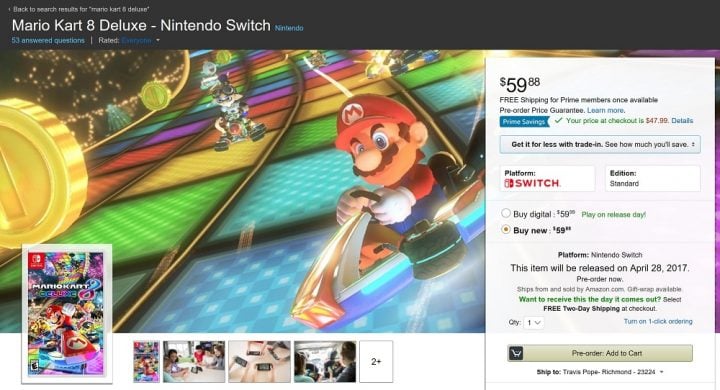Go back to search results link
Screen dimensions: 720x390
(79, 9)
